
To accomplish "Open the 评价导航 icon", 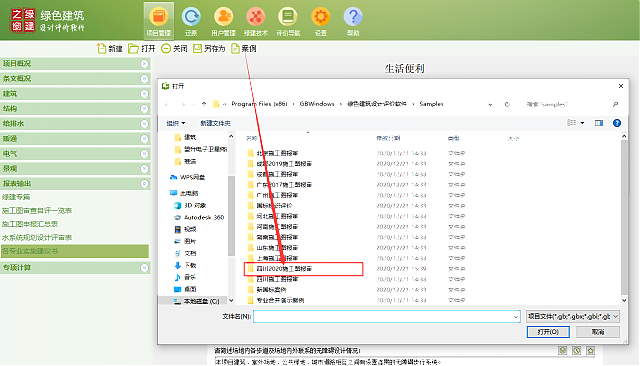I will [288, 21].
